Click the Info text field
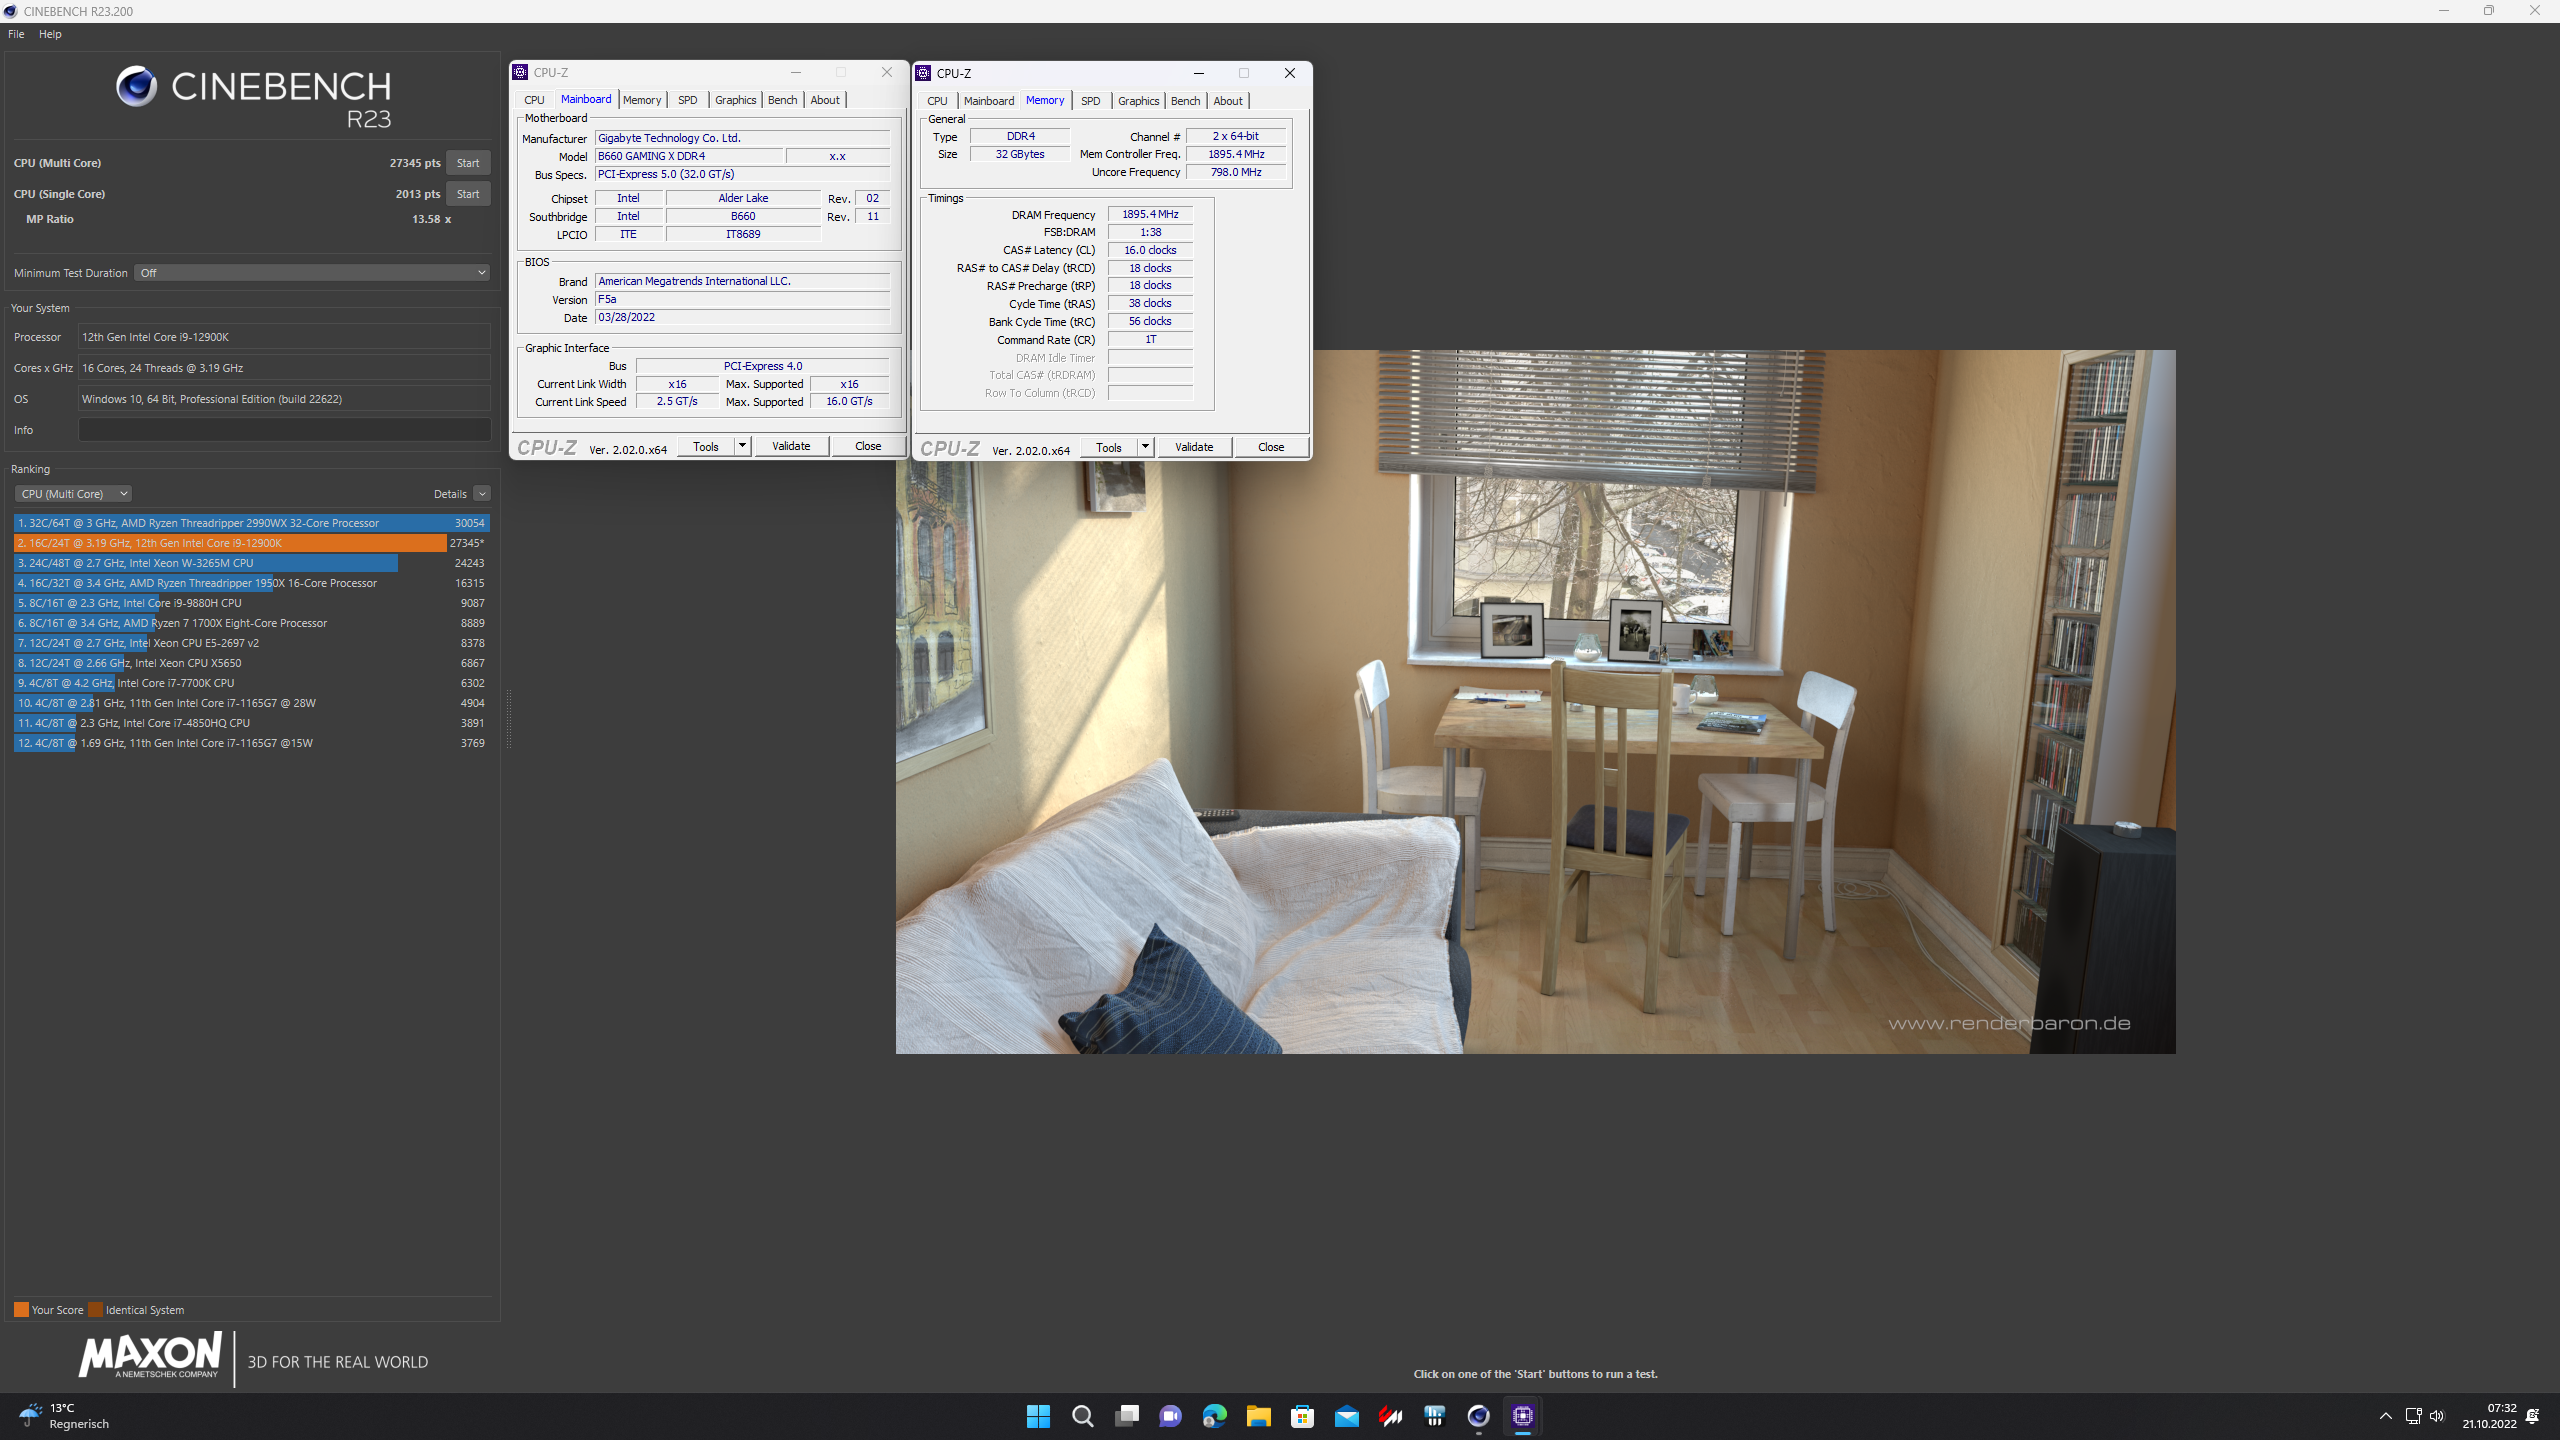Image resolution: width=2560 pixels, height=1440 pixels. pos(284,430)
